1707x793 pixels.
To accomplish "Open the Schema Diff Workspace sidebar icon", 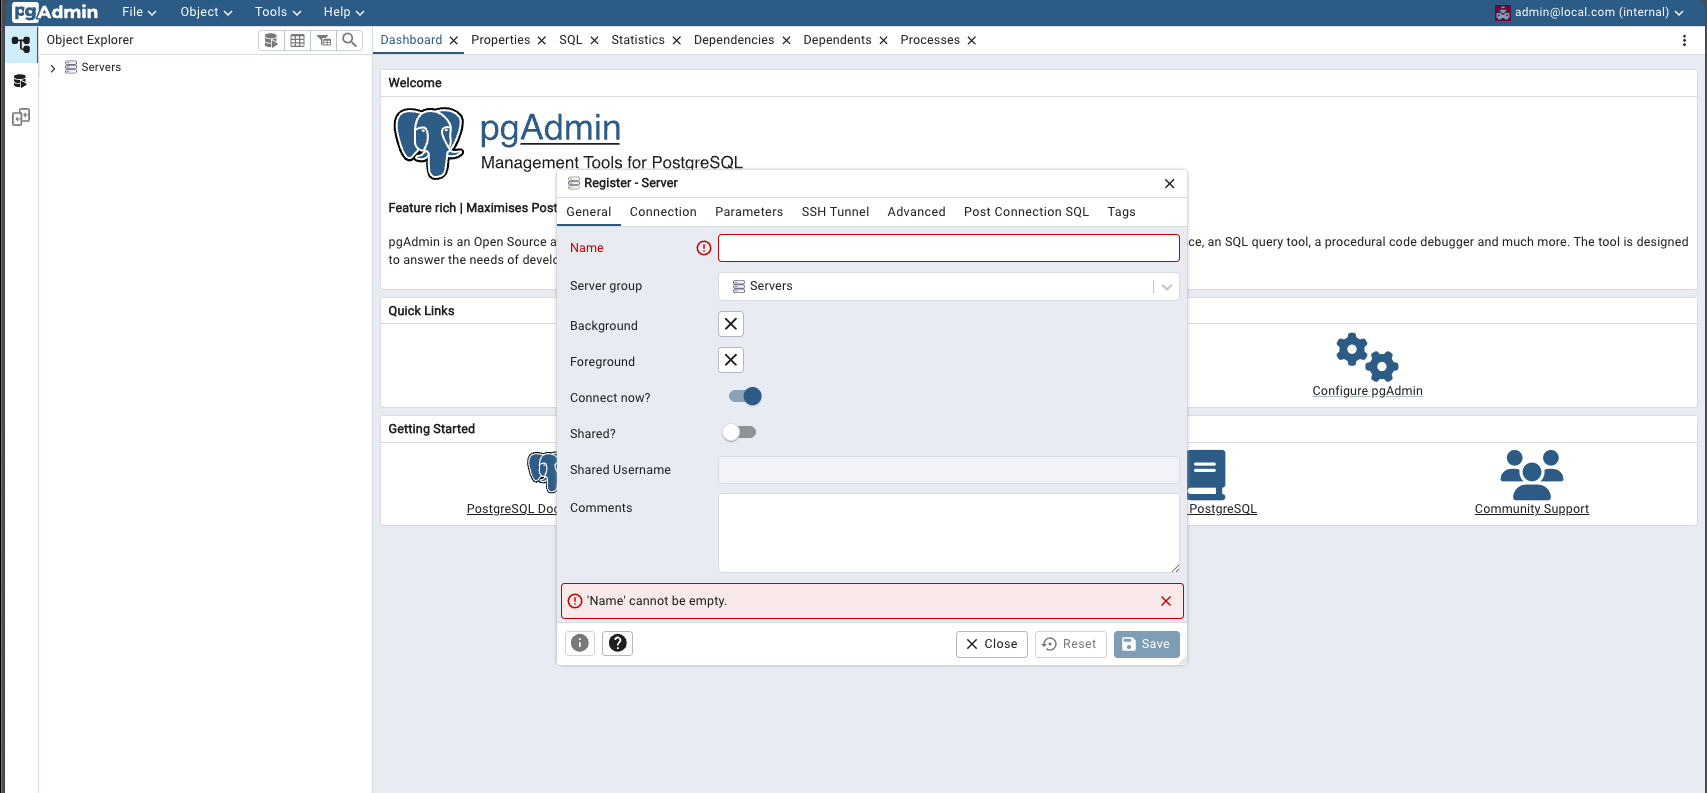I will coord(20,117).
